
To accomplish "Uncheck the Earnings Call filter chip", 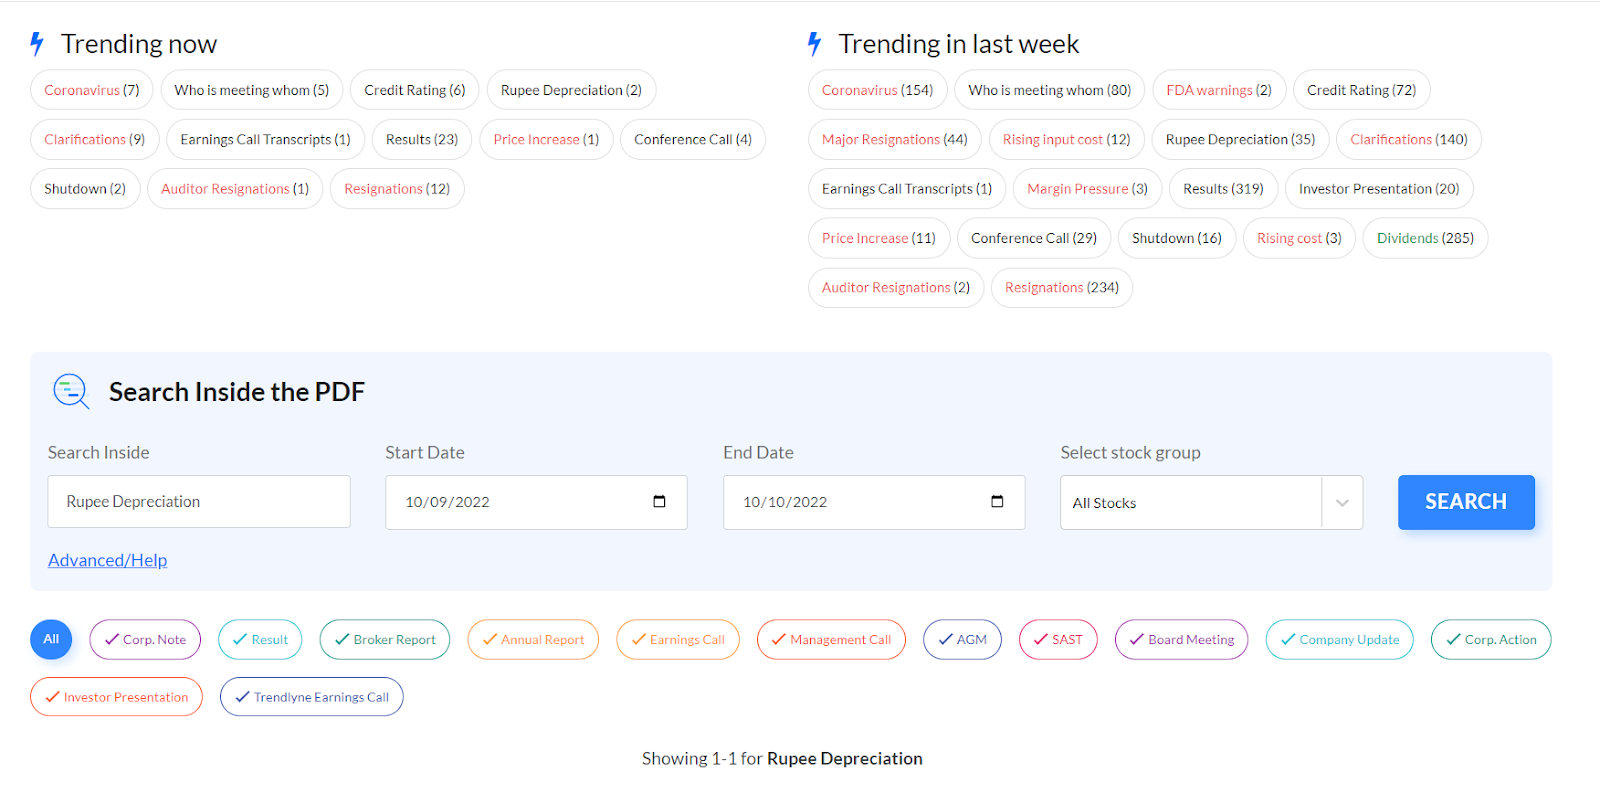I will click(678, 640).
